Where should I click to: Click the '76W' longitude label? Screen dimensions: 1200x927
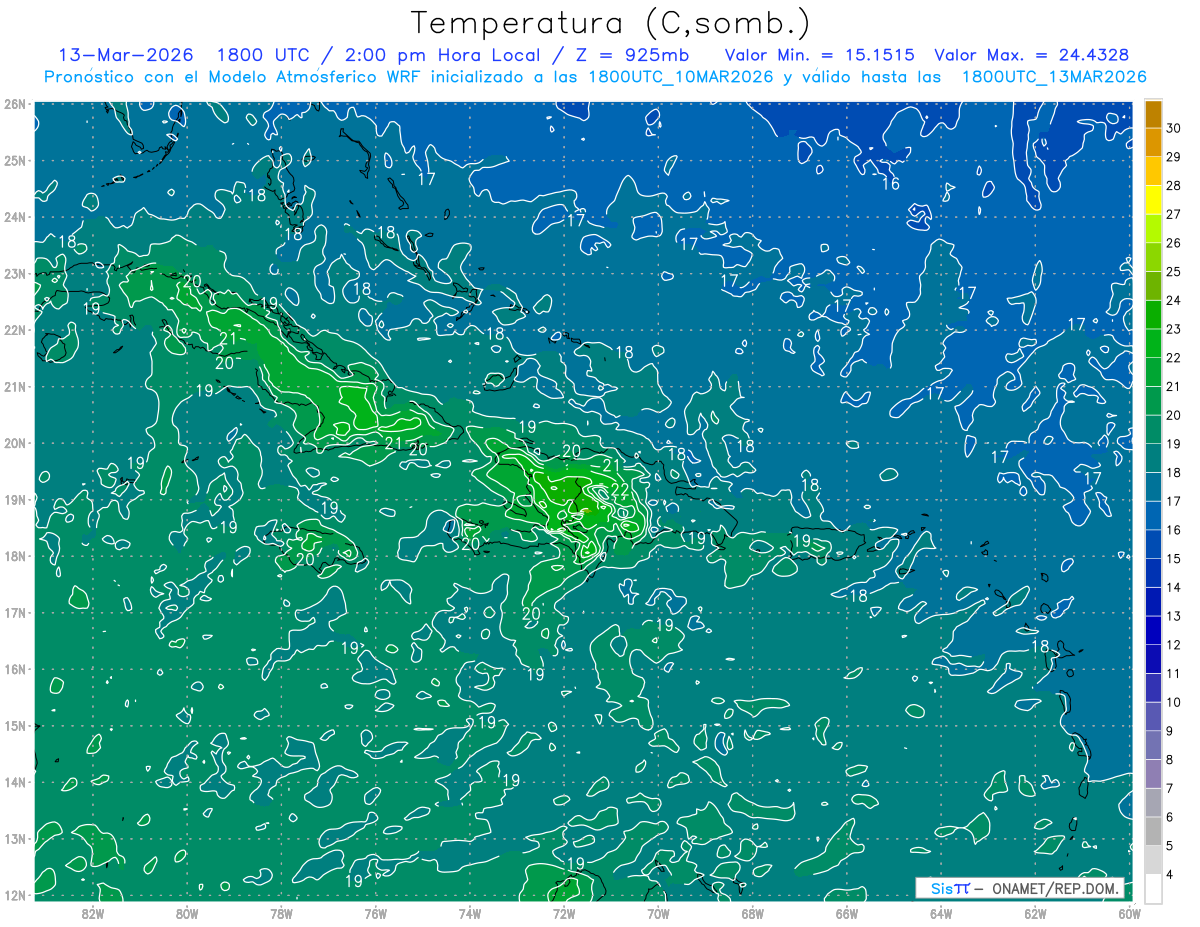pyautogui.click(x=375, y=913)
